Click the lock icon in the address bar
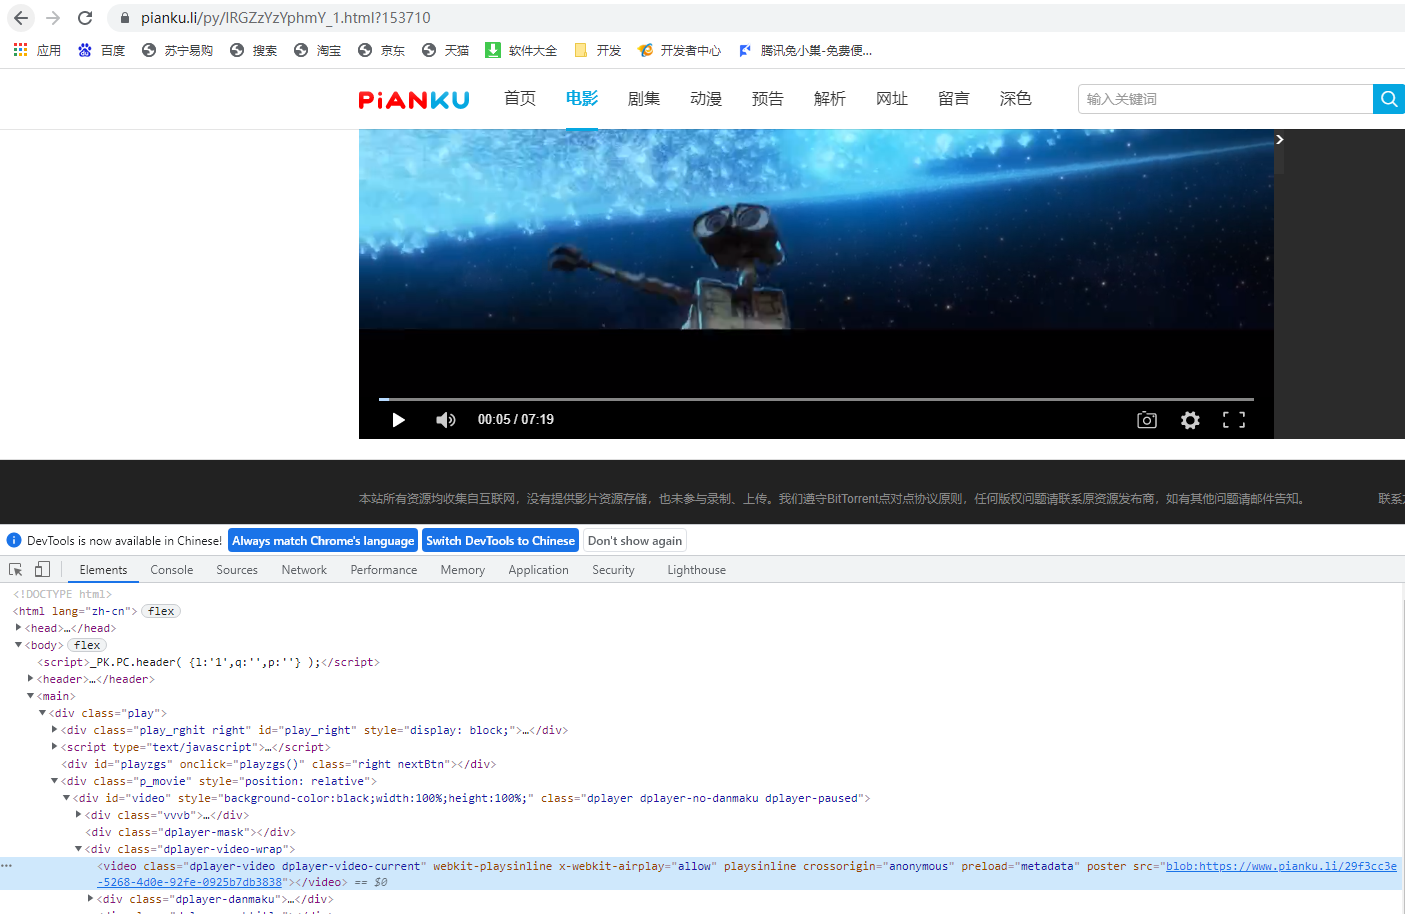Image resolution: width=1405 pixels, height=914 pixels. [x=124, y=18]
